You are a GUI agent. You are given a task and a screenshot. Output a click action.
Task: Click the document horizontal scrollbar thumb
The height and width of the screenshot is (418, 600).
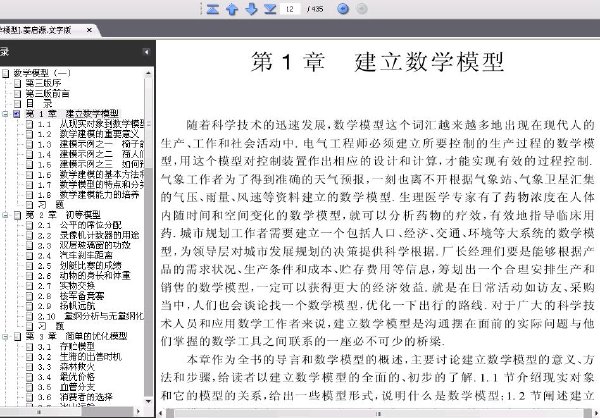tap(378, 414)
